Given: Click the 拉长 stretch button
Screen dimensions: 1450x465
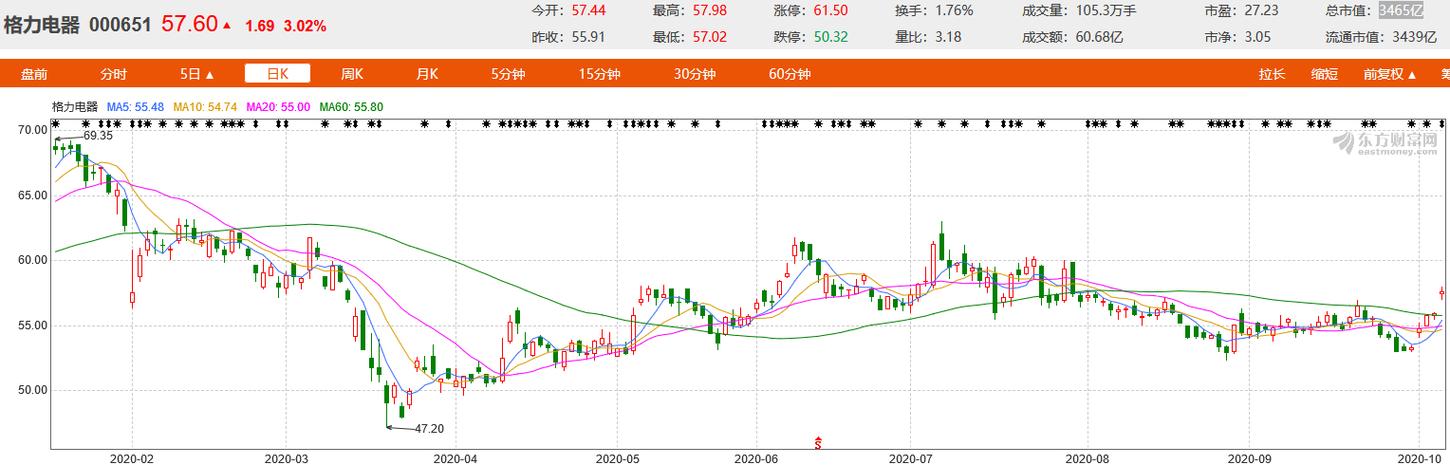Looking at the screenshot, I should click(1272, 74).
